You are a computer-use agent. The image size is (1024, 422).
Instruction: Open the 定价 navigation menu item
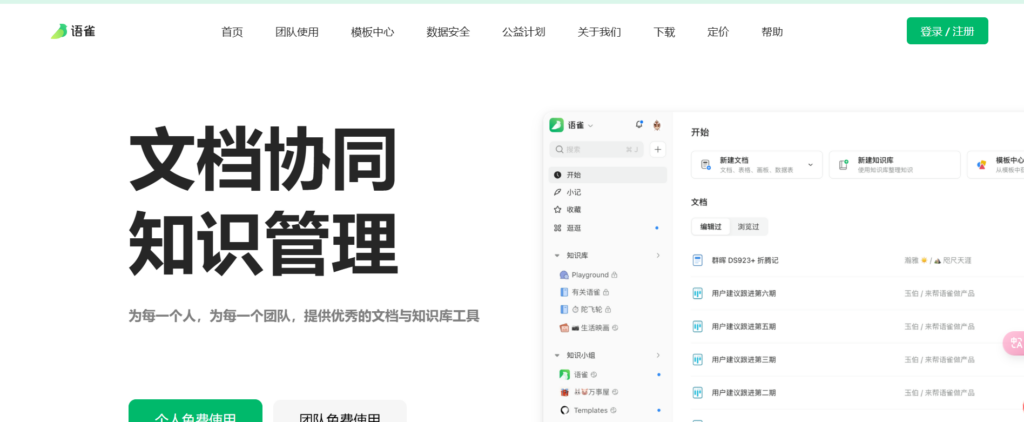click(718, 32)
